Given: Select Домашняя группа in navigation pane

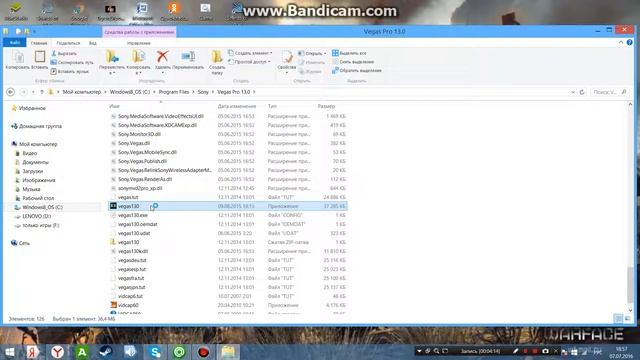Looking at the screenshot, I should (x=40, y=126).
